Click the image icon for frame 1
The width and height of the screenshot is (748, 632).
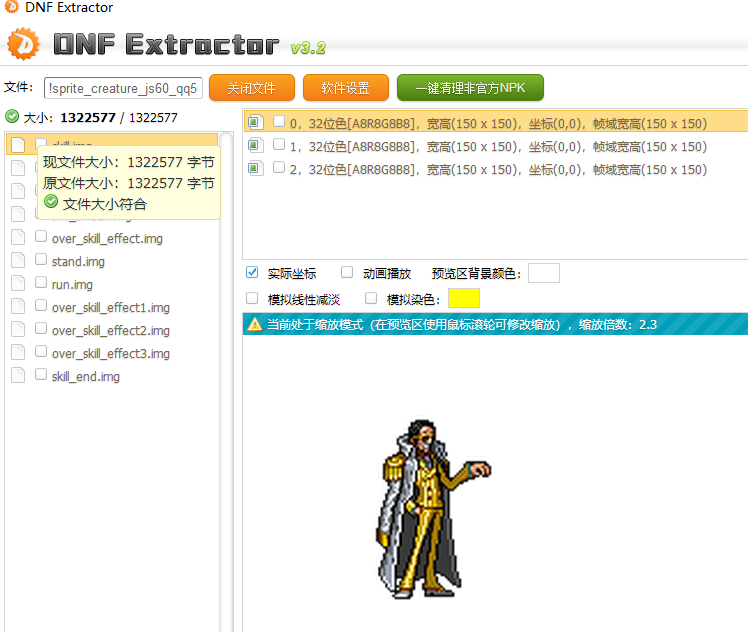coord(255,145)
